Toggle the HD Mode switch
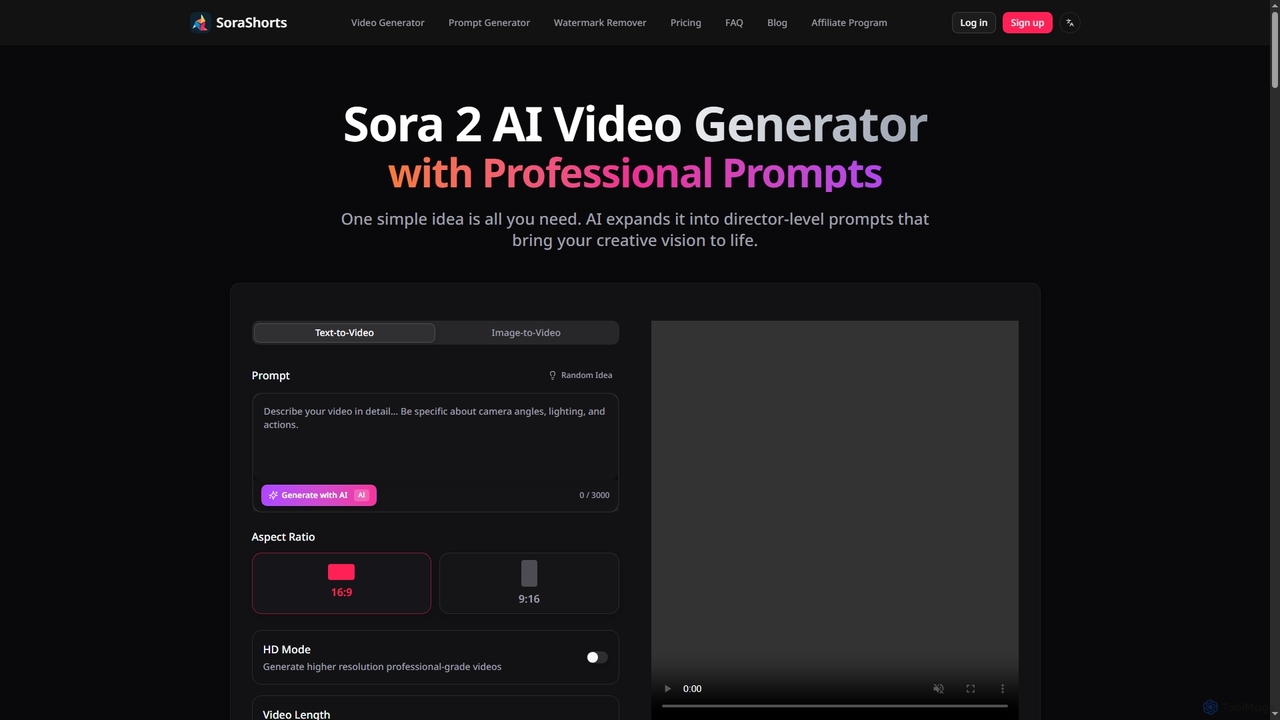The image size is (1280, 720). 597,657
